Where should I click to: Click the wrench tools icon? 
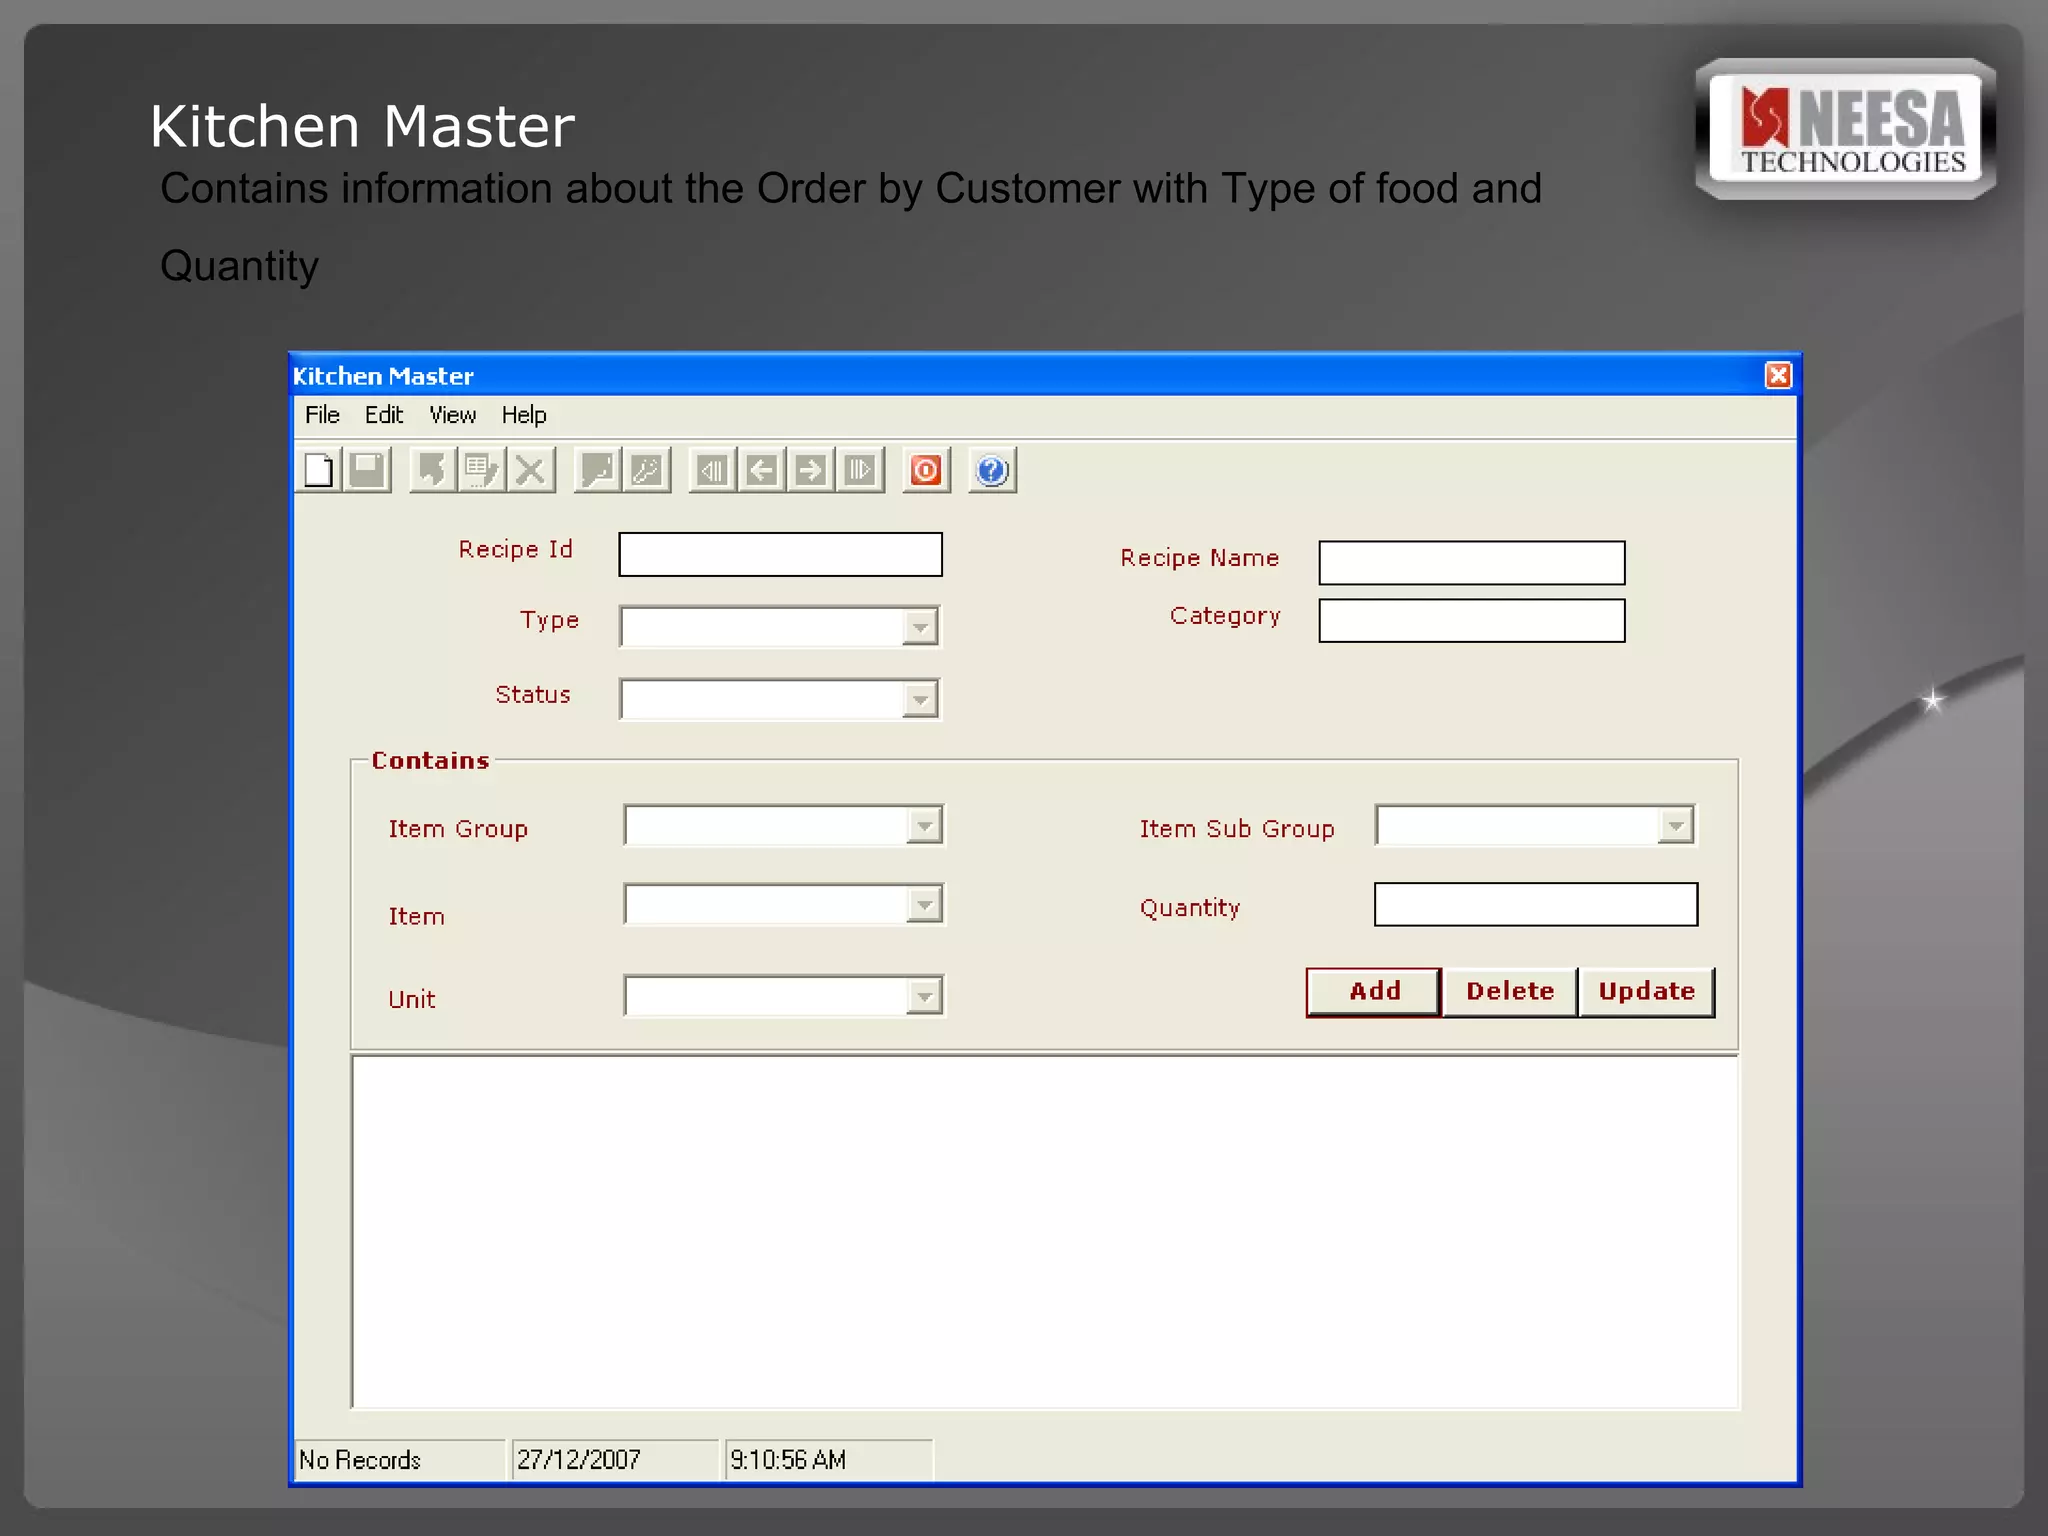coord(646,470)
